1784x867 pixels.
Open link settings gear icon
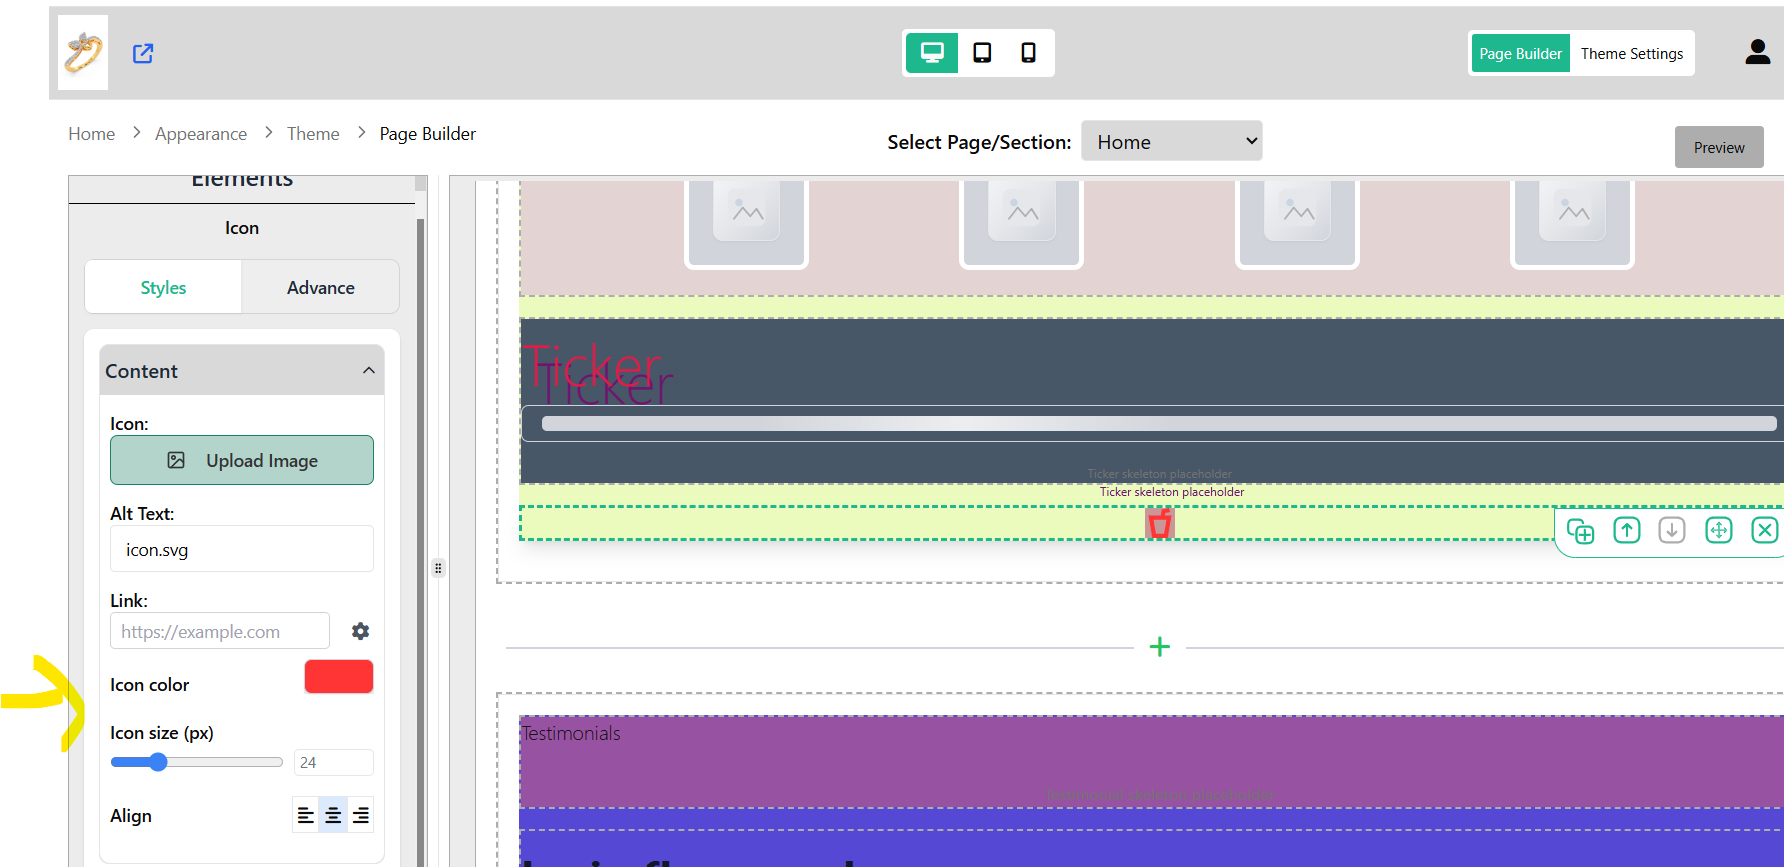tap(360, 631)
